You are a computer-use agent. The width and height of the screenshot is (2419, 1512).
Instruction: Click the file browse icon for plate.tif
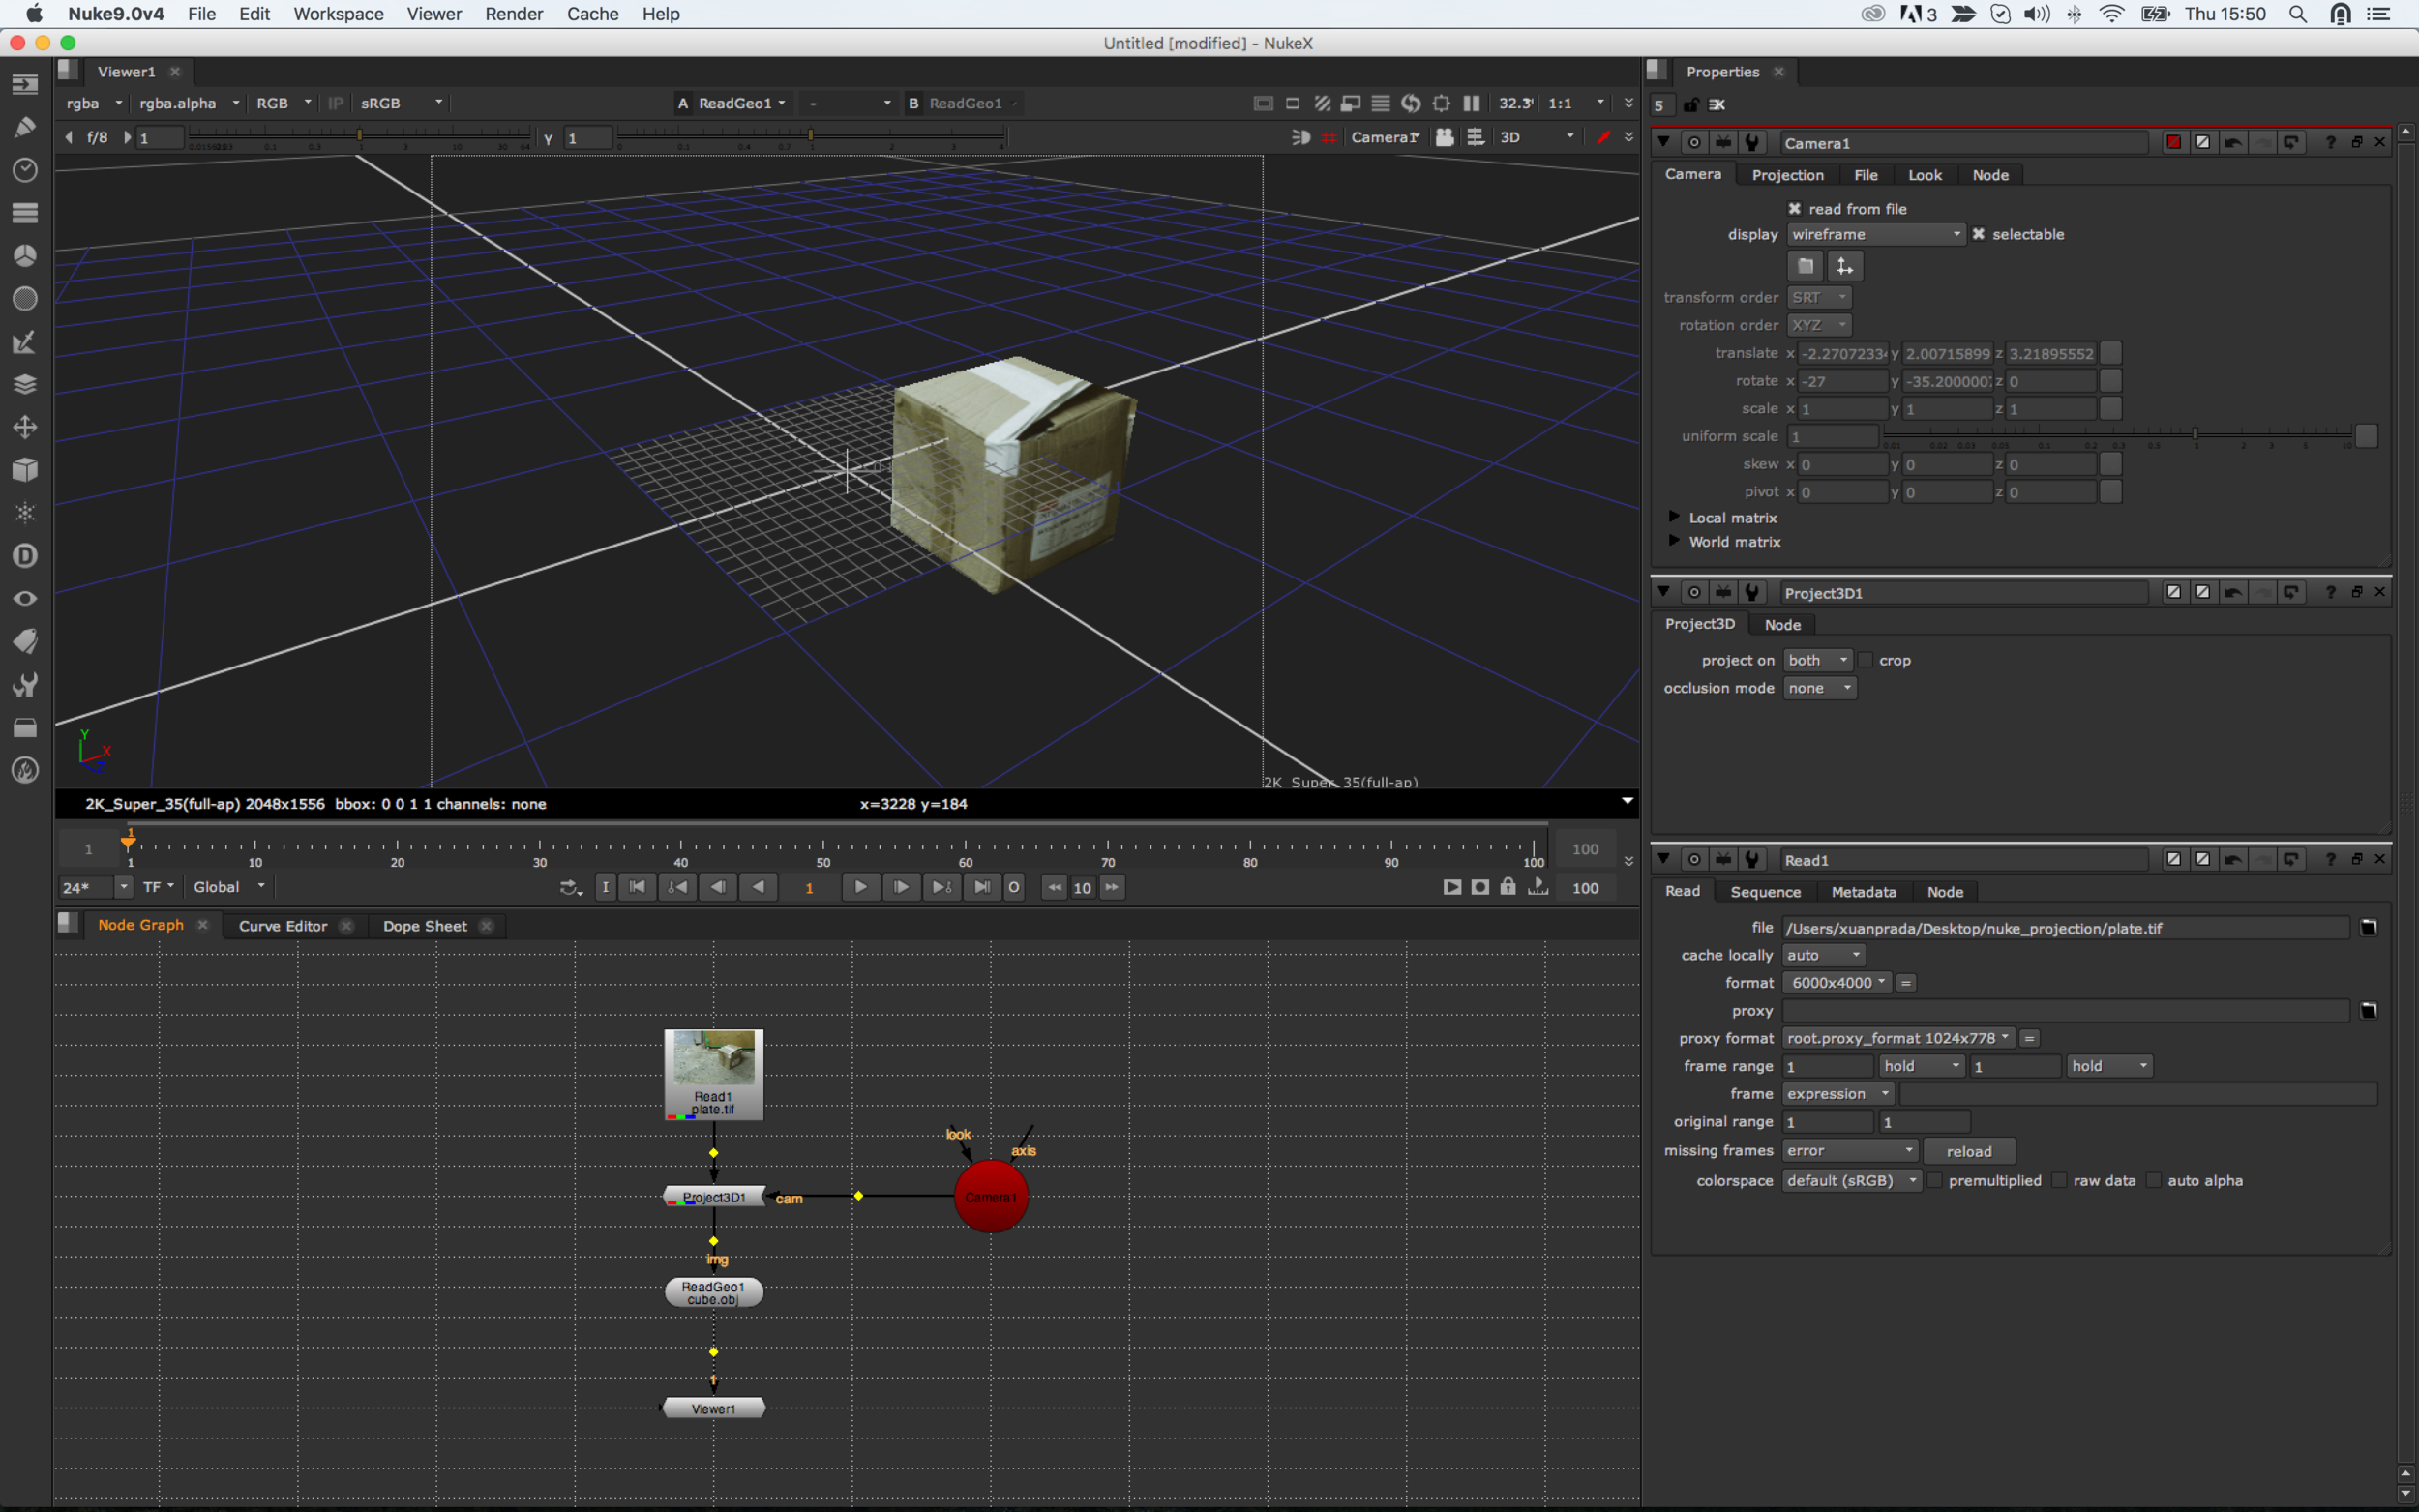tap(2368, 928)
